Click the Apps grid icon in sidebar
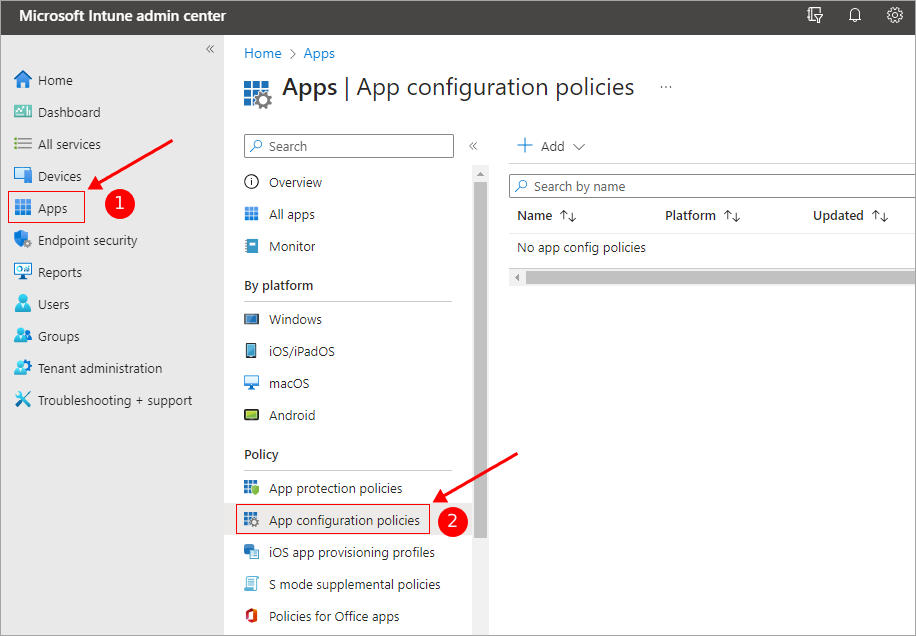This screenshot has width=916, height=636. (23, 208)
